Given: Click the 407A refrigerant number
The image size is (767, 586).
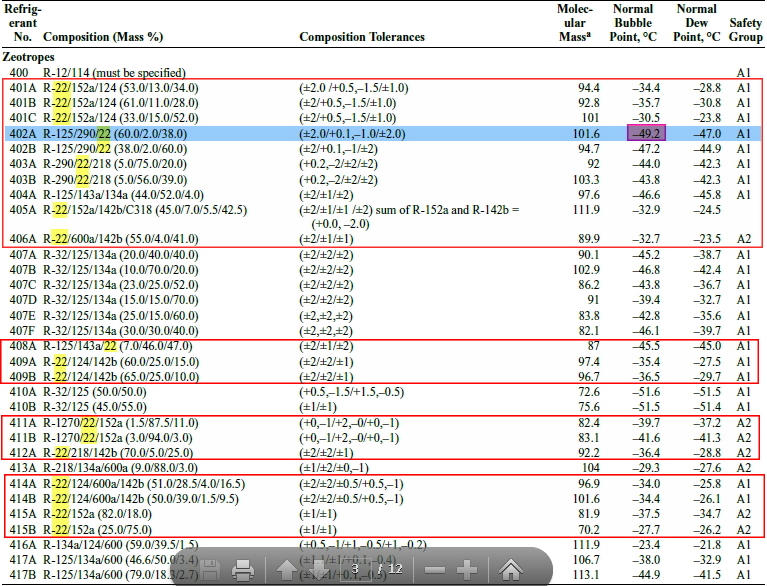Looking at the screenshot, I should [23, 255].
